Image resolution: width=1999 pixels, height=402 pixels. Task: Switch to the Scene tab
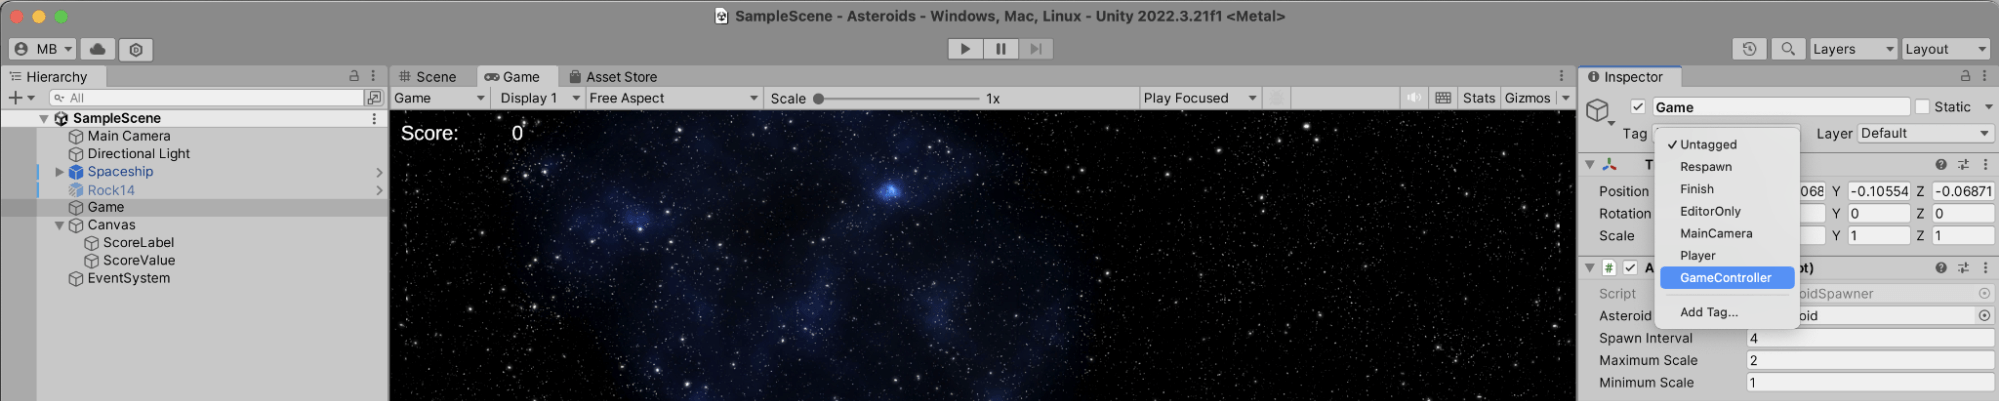[427, 77]
